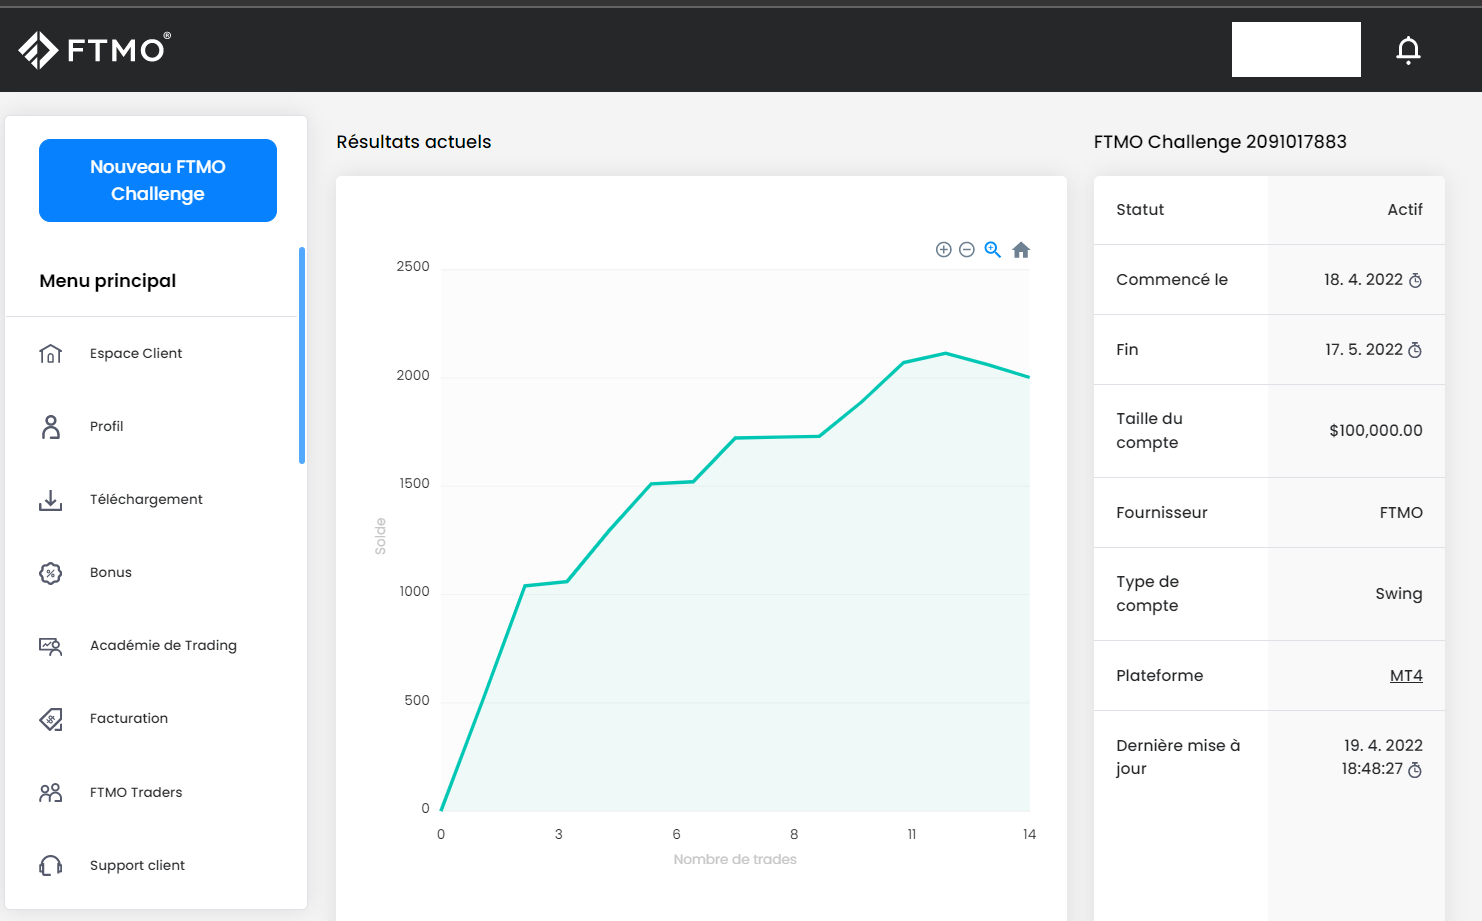Click the clock icon beside start date
Screen dimensions: 1482x921
[x=1415, y=281]
